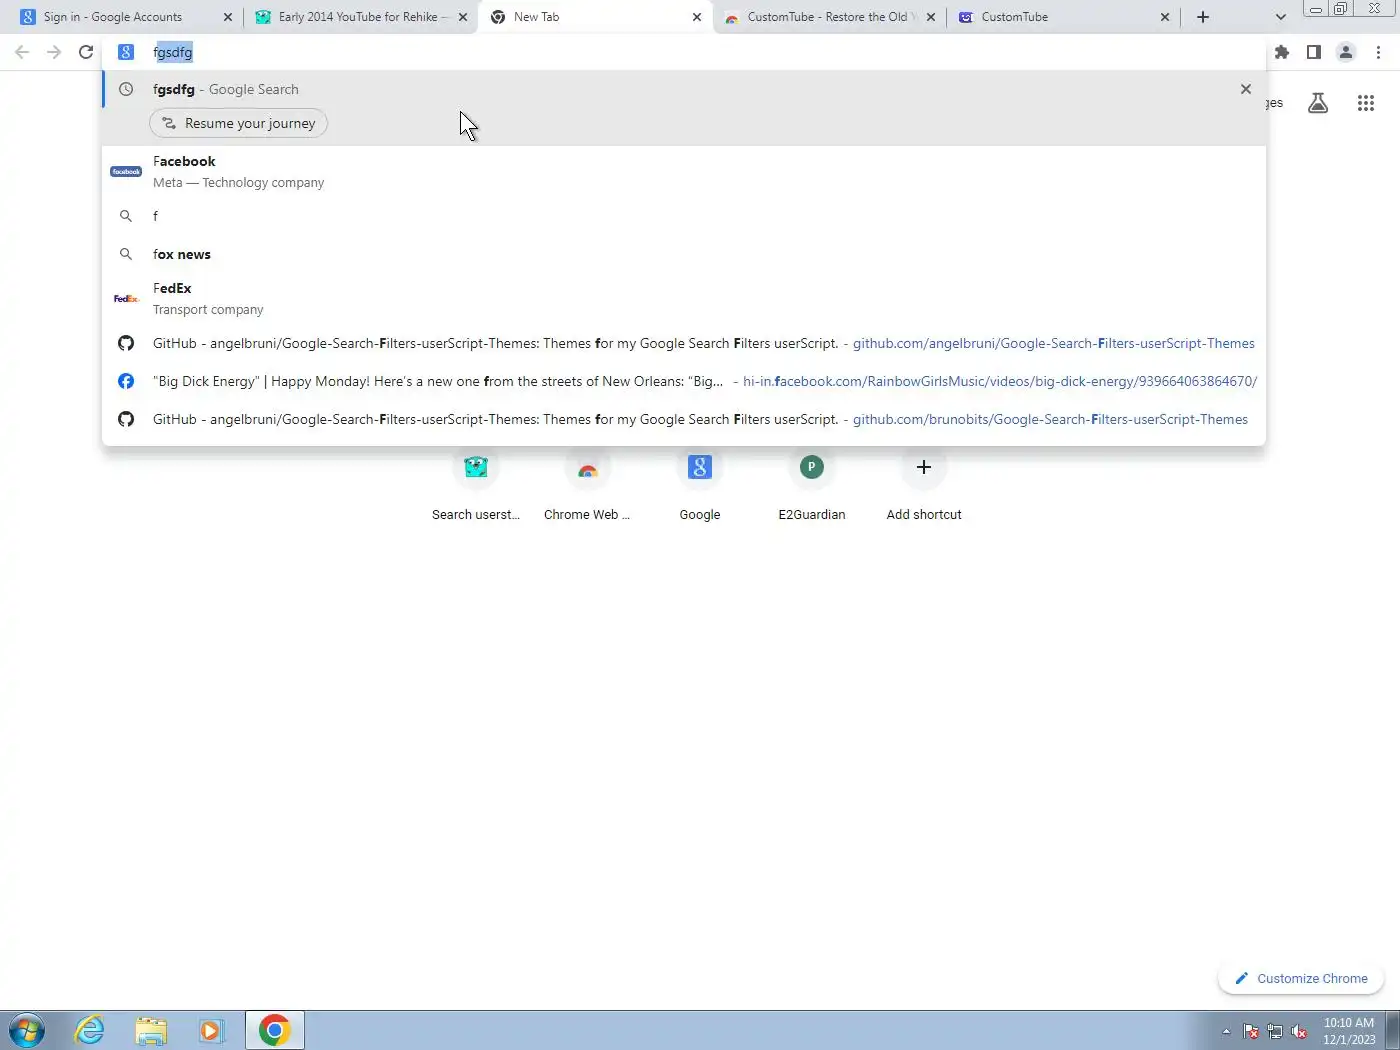The height and width of the screenshot is (1050, 1400).
Task: Open the Windows Start button
Action: tap(27, 1030)
